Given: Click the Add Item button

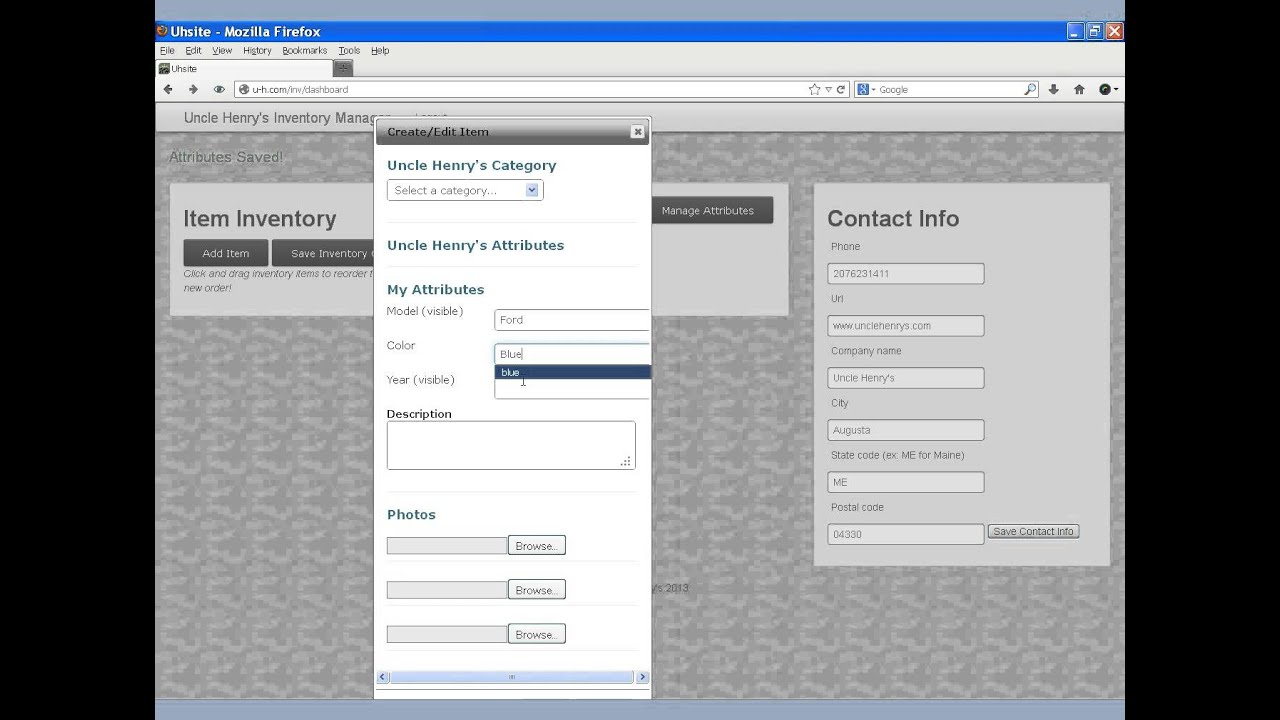Looking at the screenshot, I should click(226, 253).
